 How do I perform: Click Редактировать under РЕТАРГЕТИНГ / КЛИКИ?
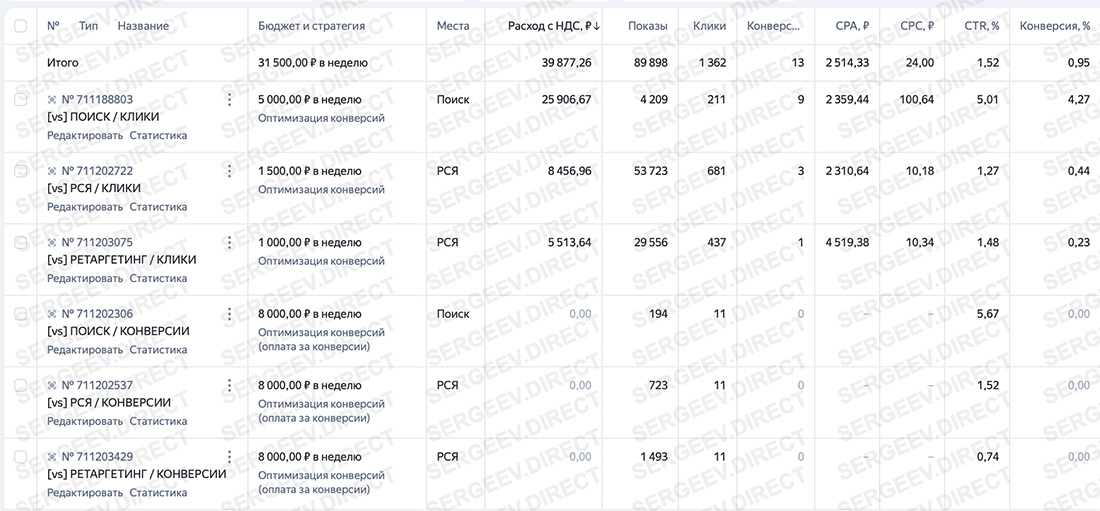85,279
